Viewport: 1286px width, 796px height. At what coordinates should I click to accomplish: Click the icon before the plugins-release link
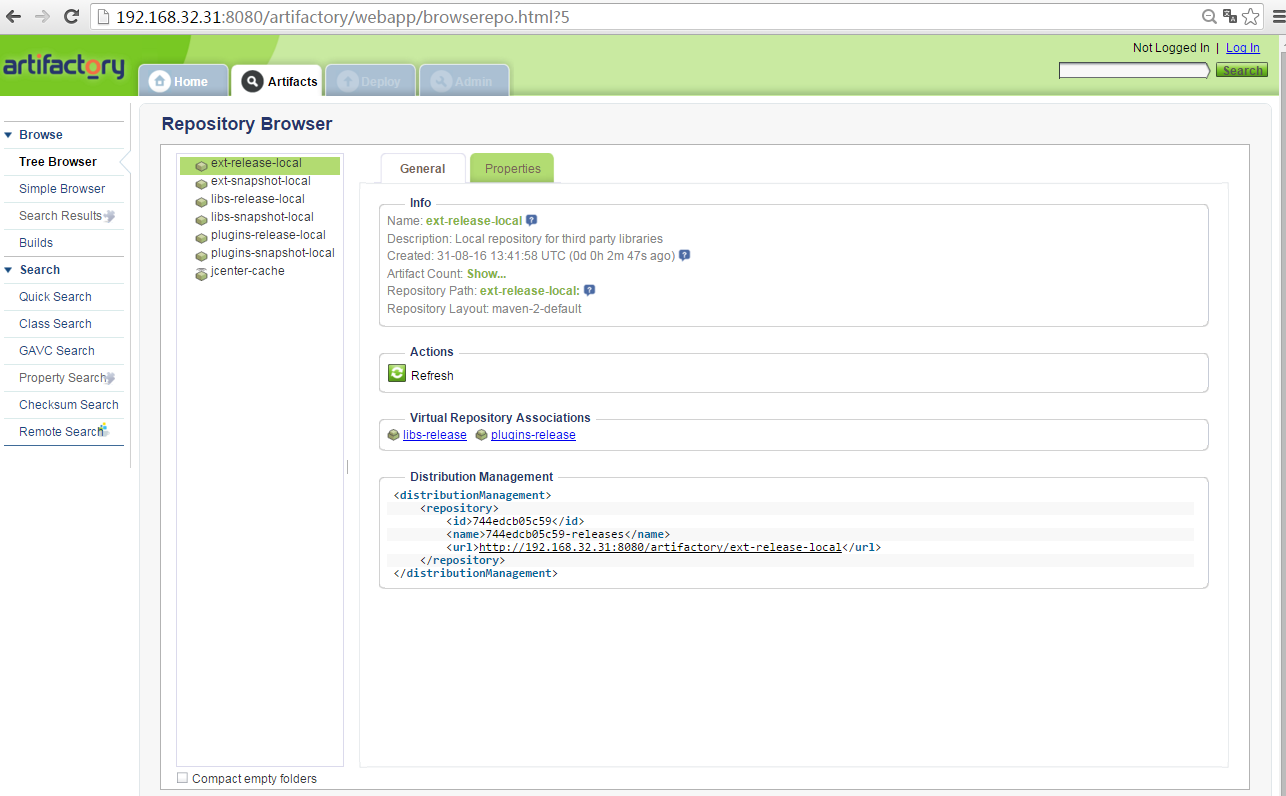(x=481, y=435)
